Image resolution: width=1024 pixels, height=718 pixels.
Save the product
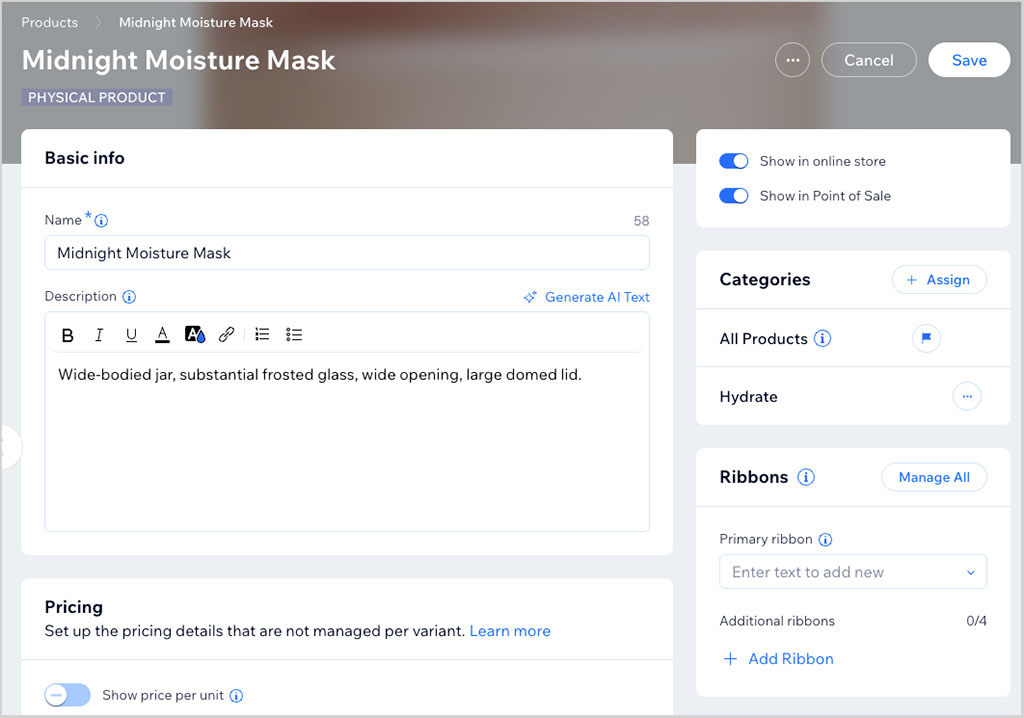[x=969, y=60]
